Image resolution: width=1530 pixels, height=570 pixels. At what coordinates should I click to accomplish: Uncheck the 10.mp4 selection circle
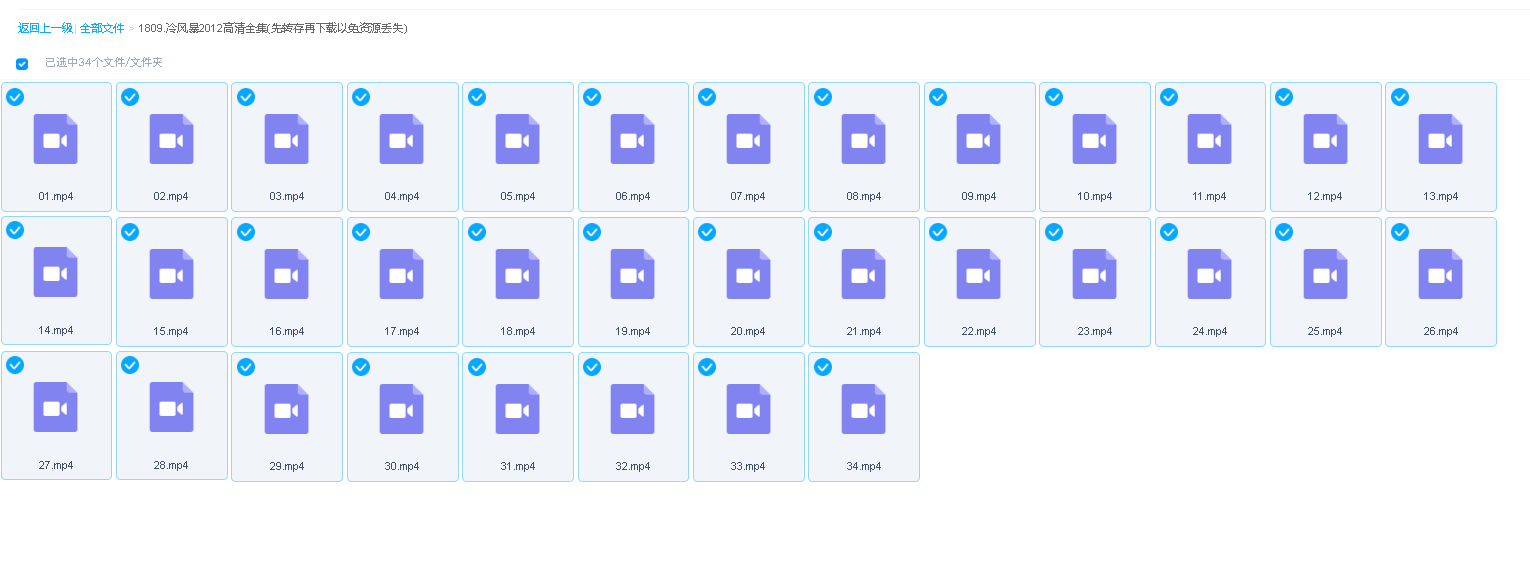[1054, 97]
